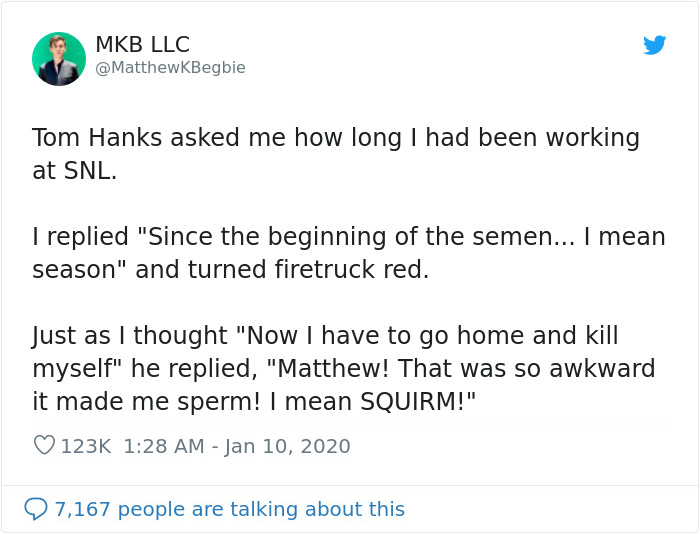Click the Jan 10, 2020 date text
The height and width of the screenshot is (534, 700).
click(287, 446)
